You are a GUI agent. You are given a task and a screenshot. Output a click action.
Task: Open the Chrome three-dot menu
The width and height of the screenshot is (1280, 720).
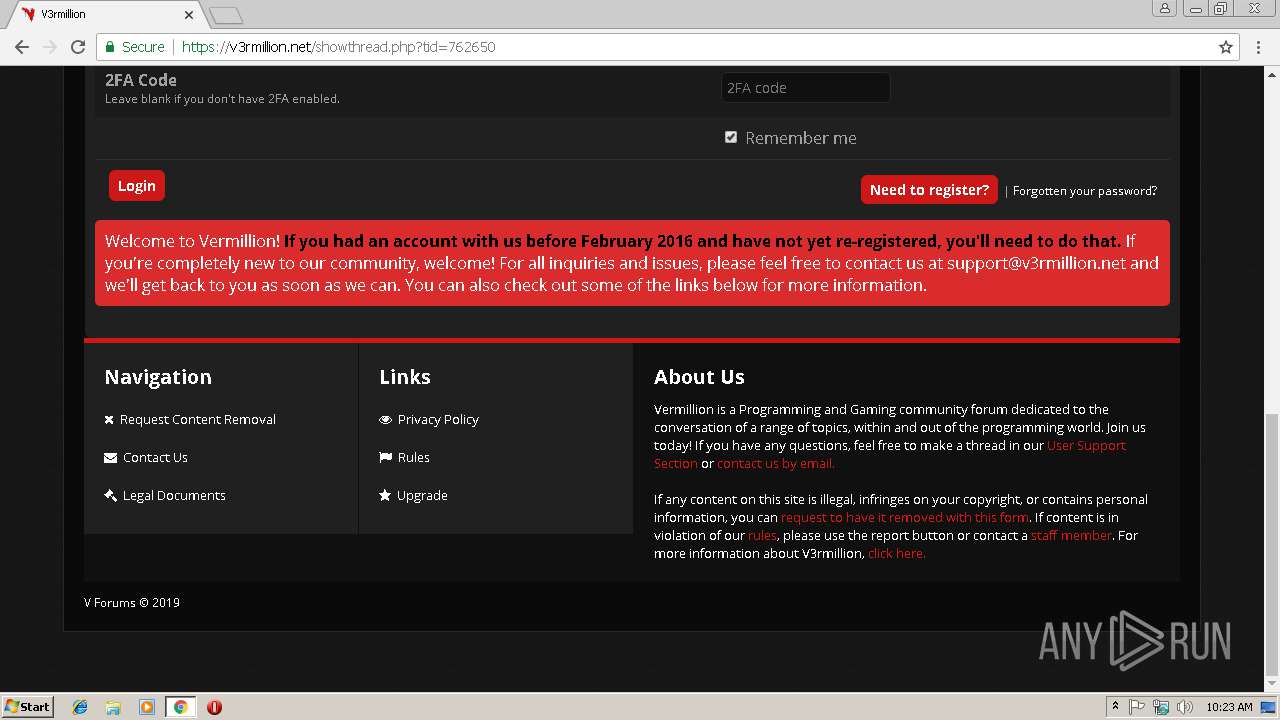1258,47
